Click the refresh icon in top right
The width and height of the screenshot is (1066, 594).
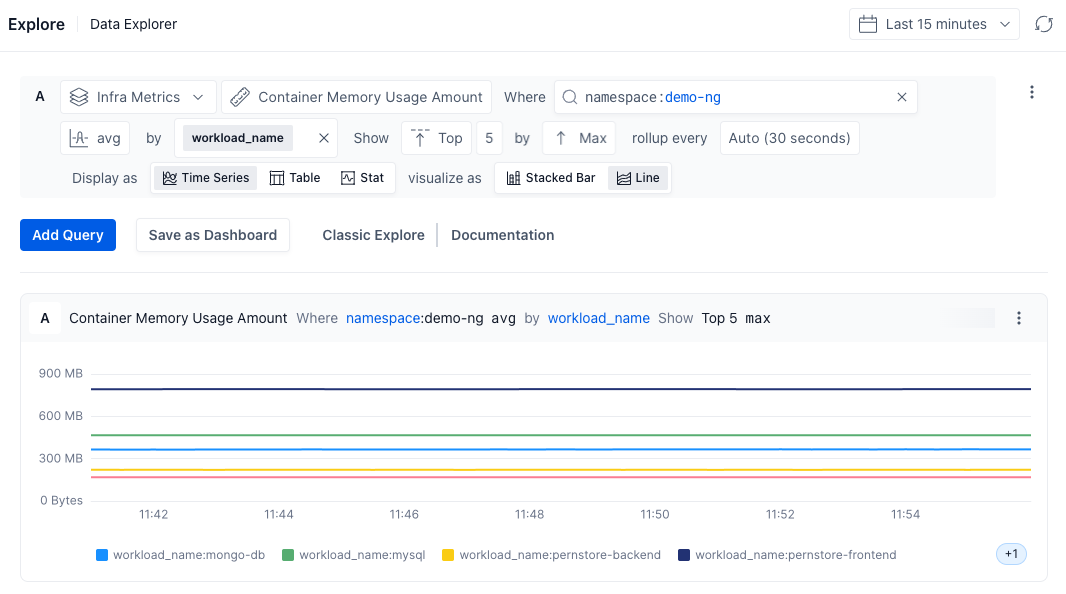coord(1043,24)
